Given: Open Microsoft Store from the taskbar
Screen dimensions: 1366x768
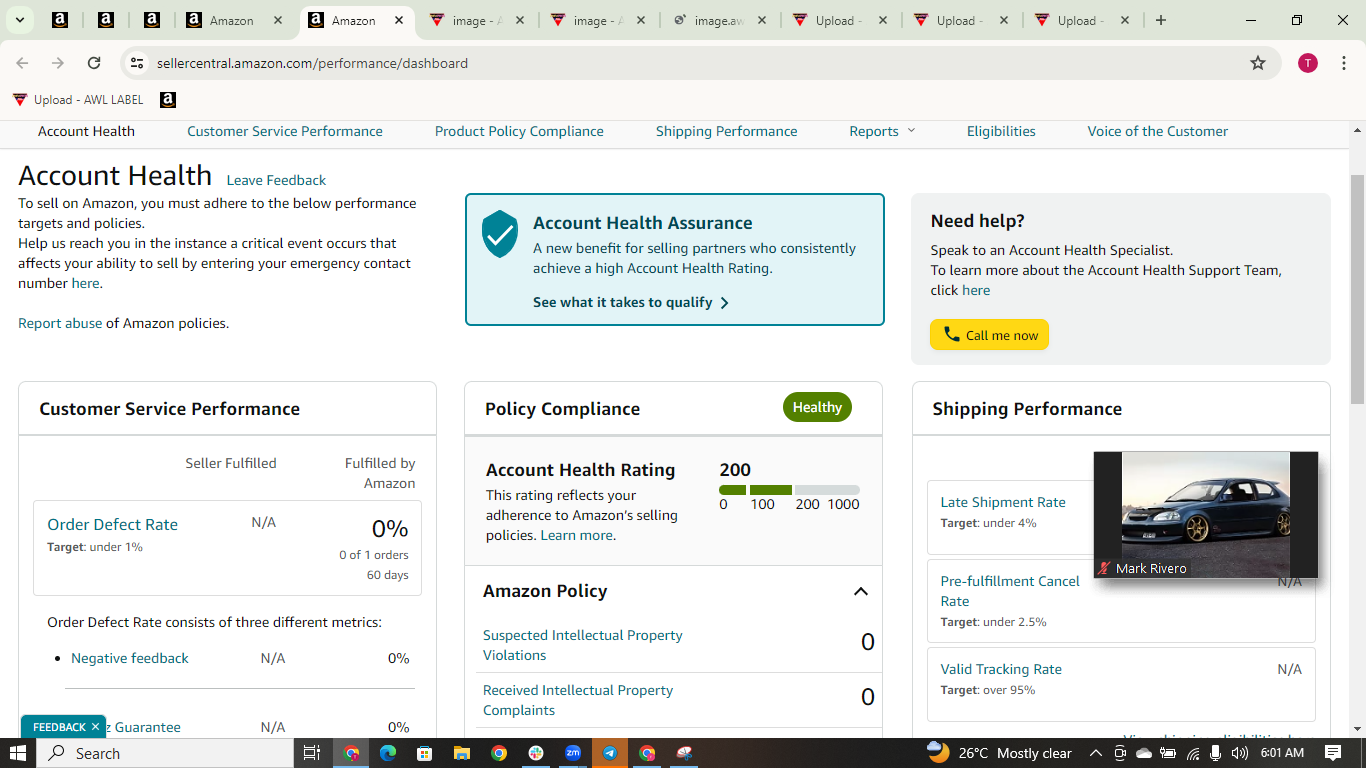Looking at the screenshot, I should 425,753.
